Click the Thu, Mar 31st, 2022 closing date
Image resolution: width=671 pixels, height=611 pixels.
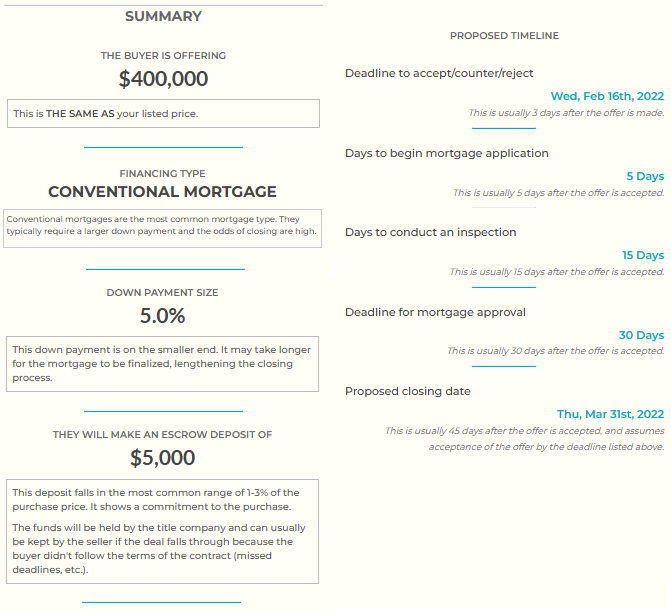610,414
